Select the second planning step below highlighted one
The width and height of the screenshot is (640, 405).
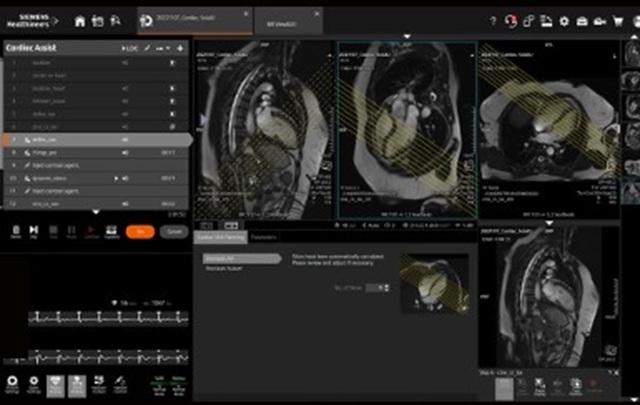point(224,269)
